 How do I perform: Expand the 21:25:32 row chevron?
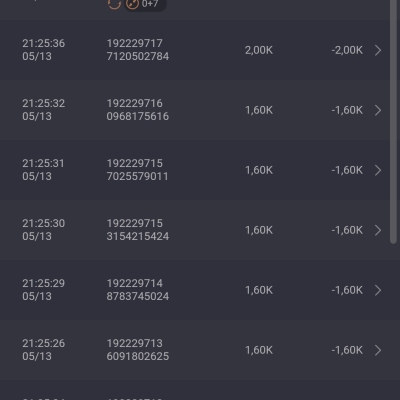(378, 110)
